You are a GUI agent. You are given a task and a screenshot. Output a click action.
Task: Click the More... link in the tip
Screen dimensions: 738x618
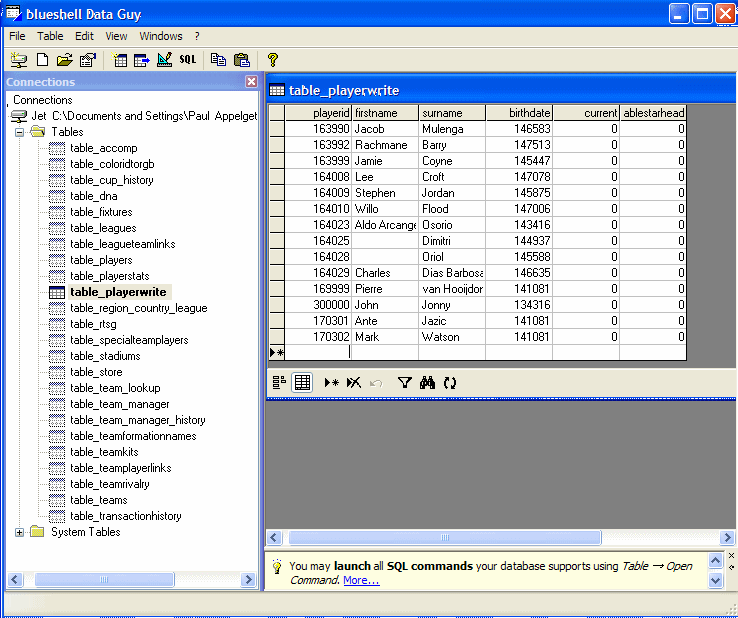coord(361,580)
